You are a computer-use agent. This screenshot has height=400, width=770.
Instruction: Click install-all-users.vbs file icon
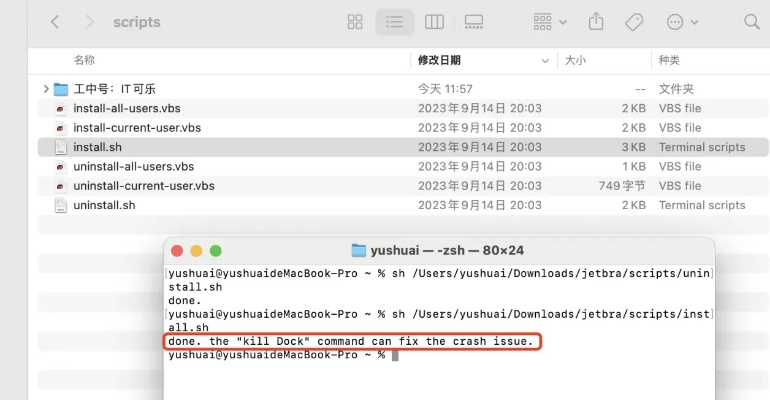click(60, 108)
